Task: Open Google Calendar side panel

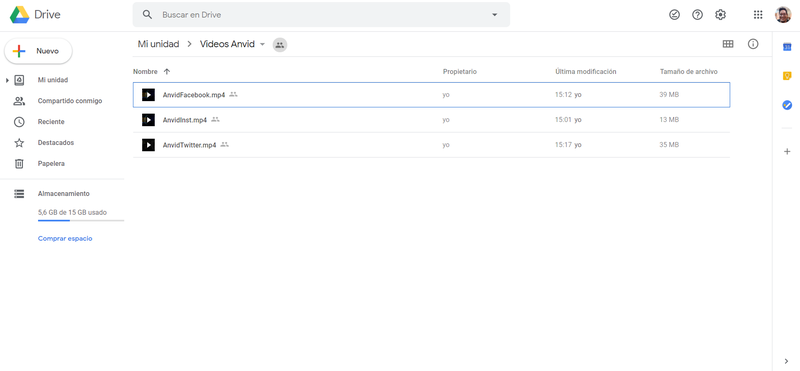Action: (x=787, y=47)
